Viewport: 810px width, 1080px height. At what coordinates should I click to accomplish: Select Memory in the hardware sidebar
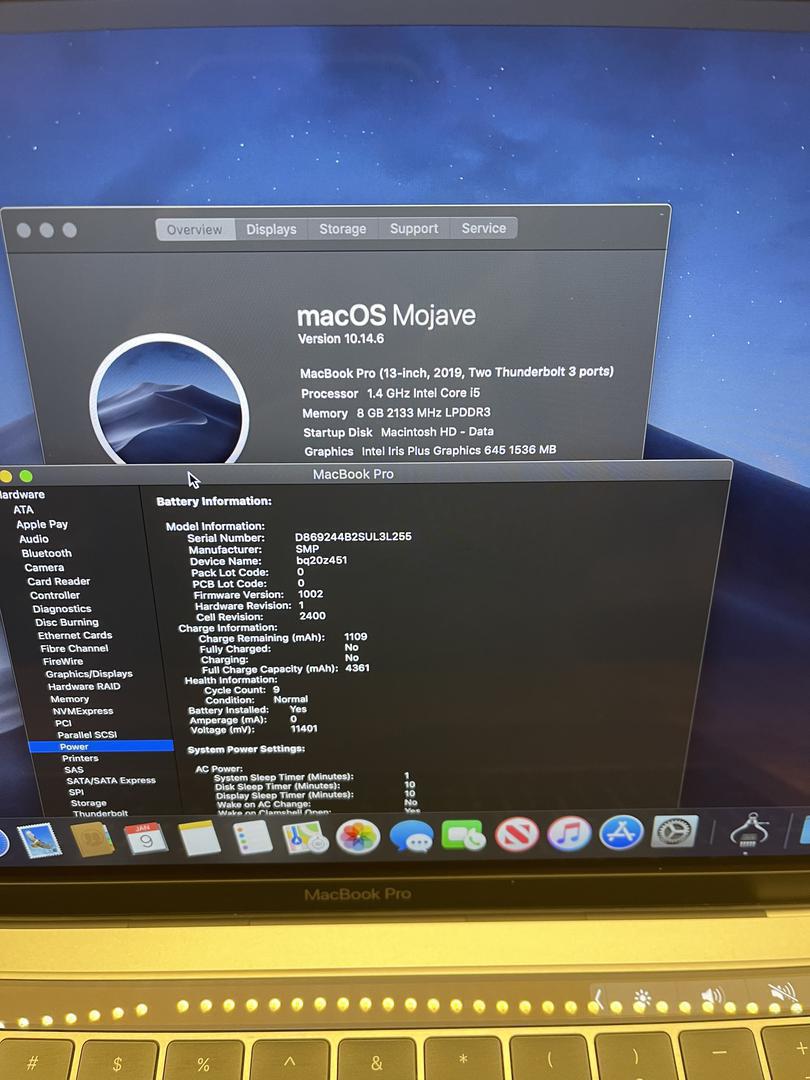point(70,699)
